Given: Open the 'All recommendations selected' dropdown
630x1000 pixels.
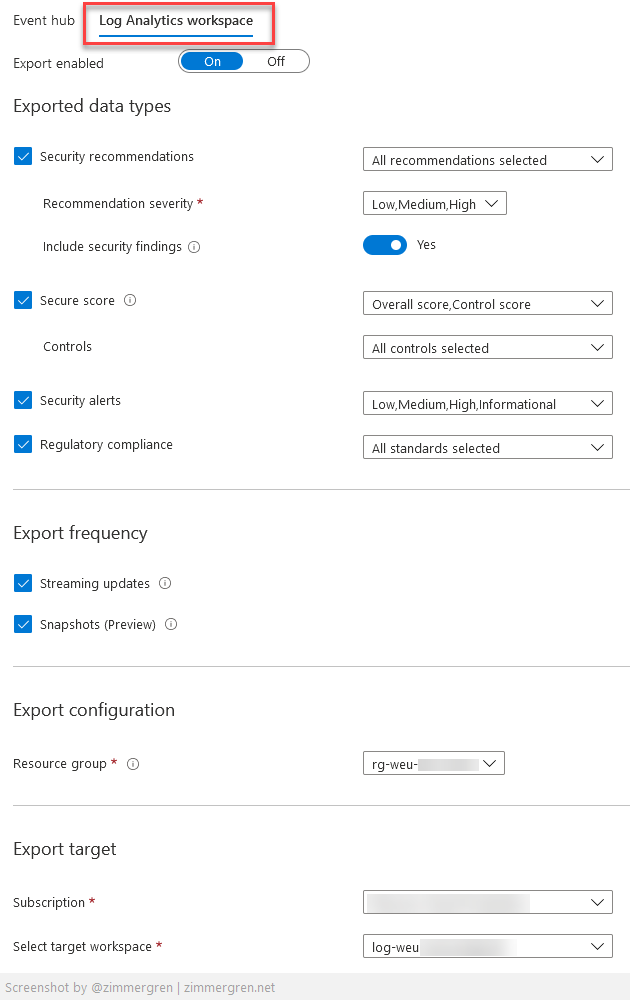Looking at the screenshot, I should [x=487, y=158].
